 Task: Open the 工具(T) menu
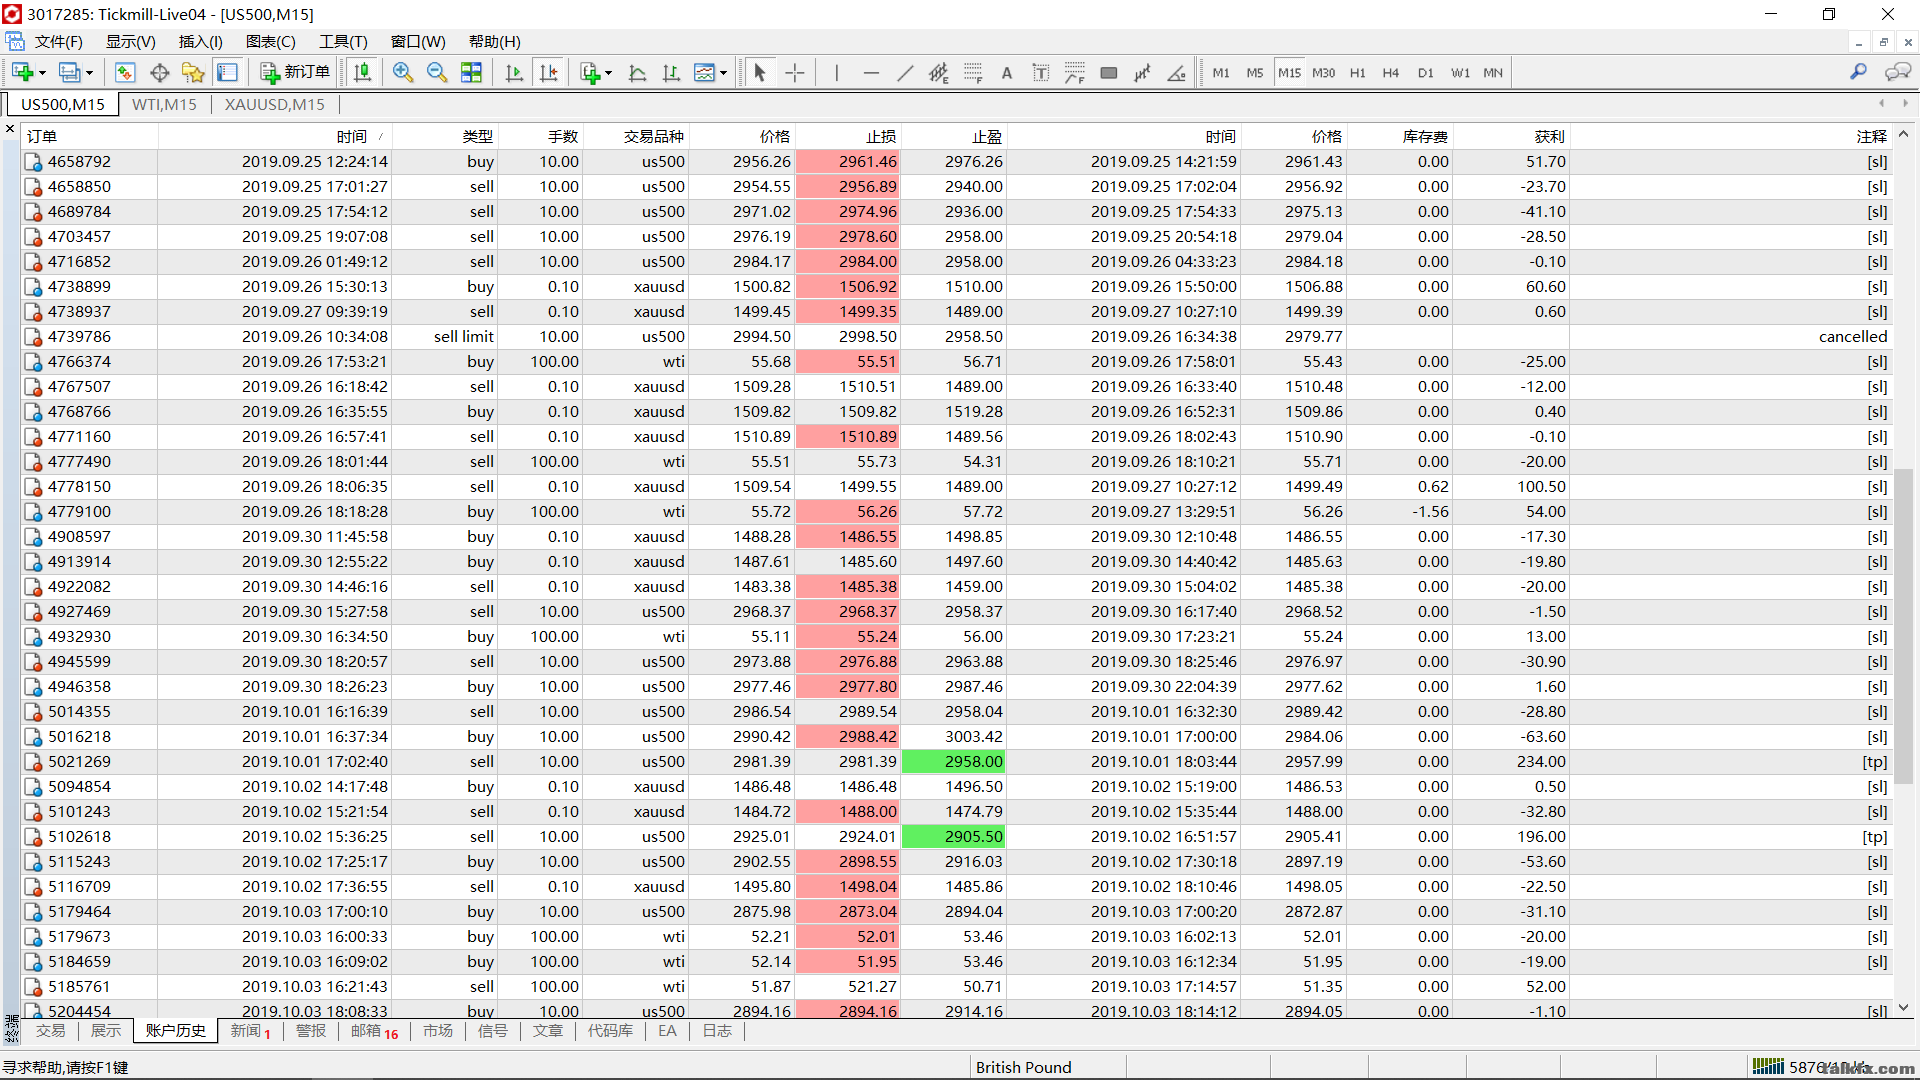[343, 42]
